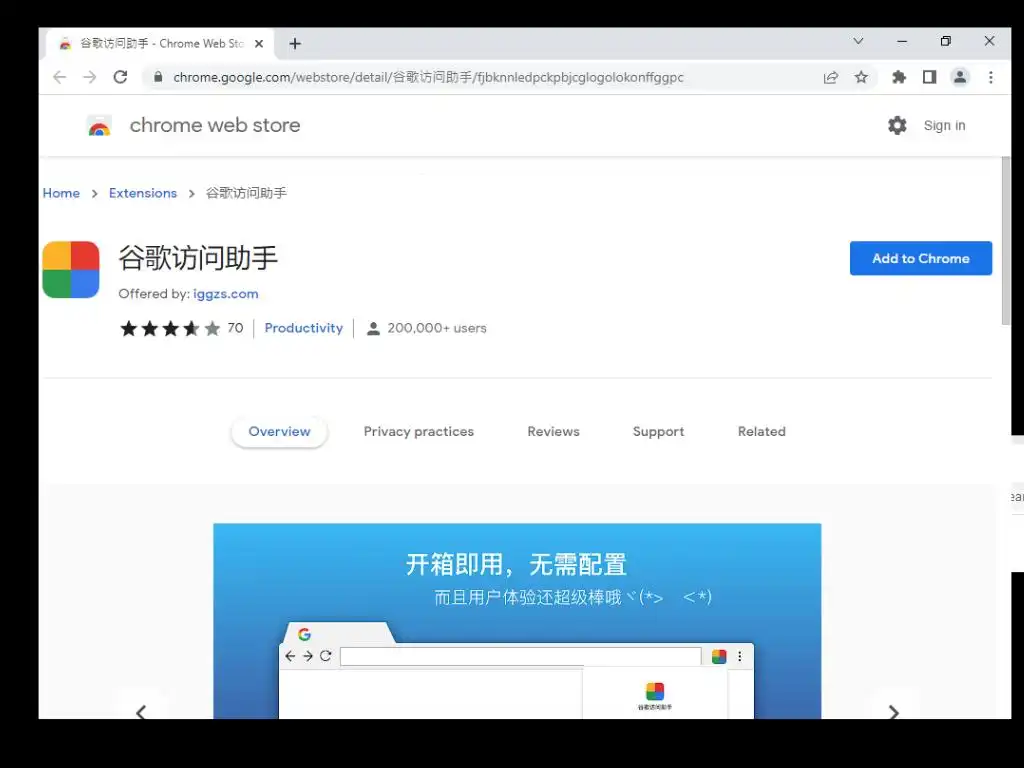Click the users person icon
1024x768 pixels.
click(373, 328)
